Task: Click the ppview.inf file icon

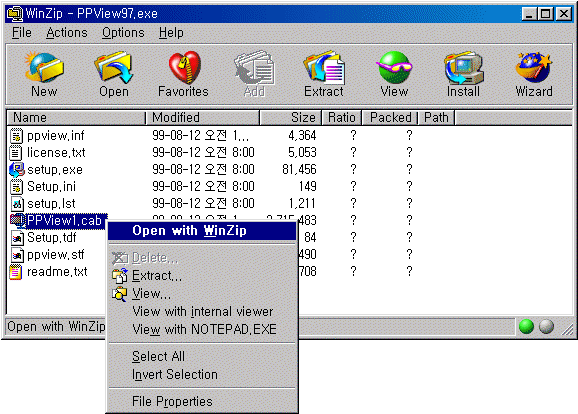Action: pyautogui.click(x=16, y=136)
